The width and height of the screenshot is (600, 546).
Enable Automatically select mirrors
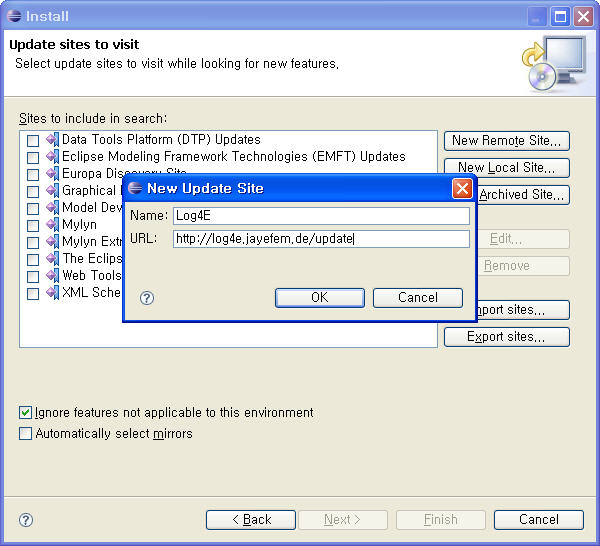click(25, 434)
